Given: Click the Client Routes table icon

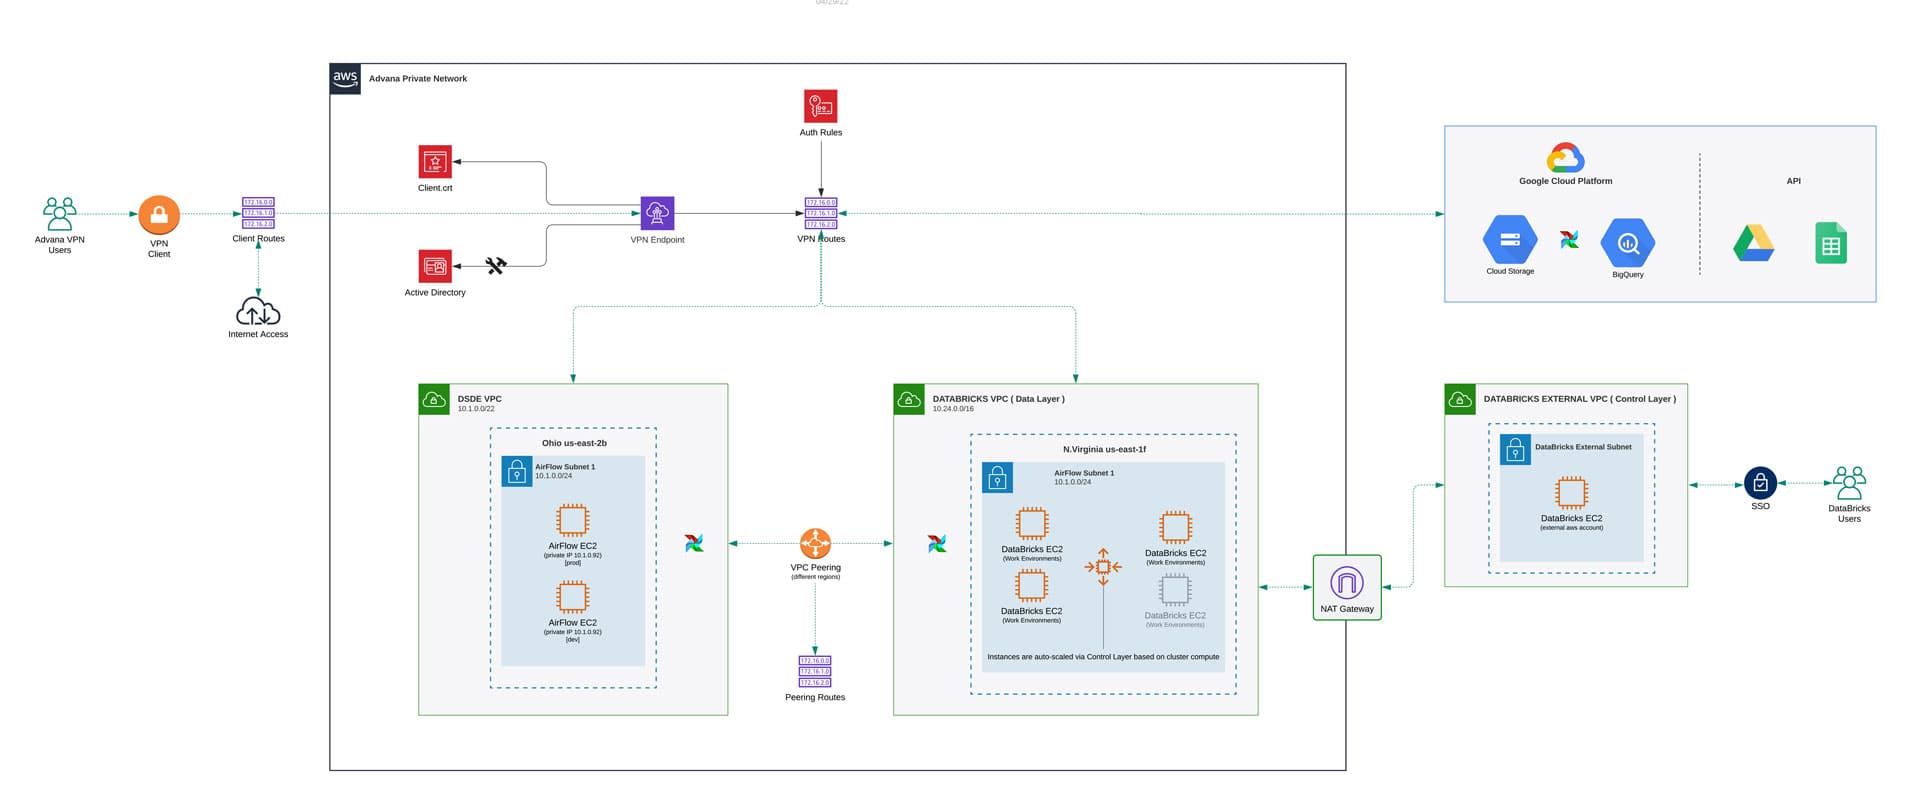Looking at the screenshot, I should (258, 213).
